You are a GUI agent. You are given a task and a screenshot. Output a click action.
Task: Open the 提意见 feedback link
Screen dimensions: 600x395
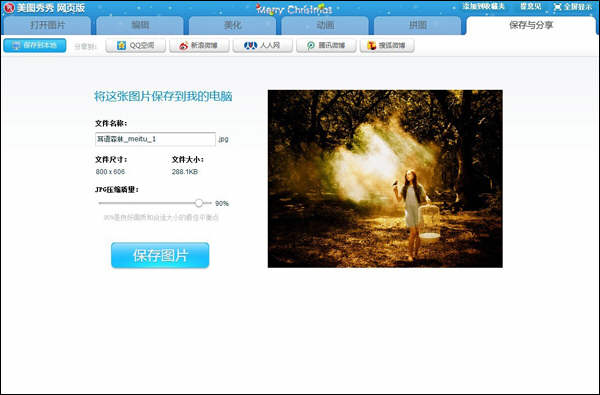click(x=530, y=7)
